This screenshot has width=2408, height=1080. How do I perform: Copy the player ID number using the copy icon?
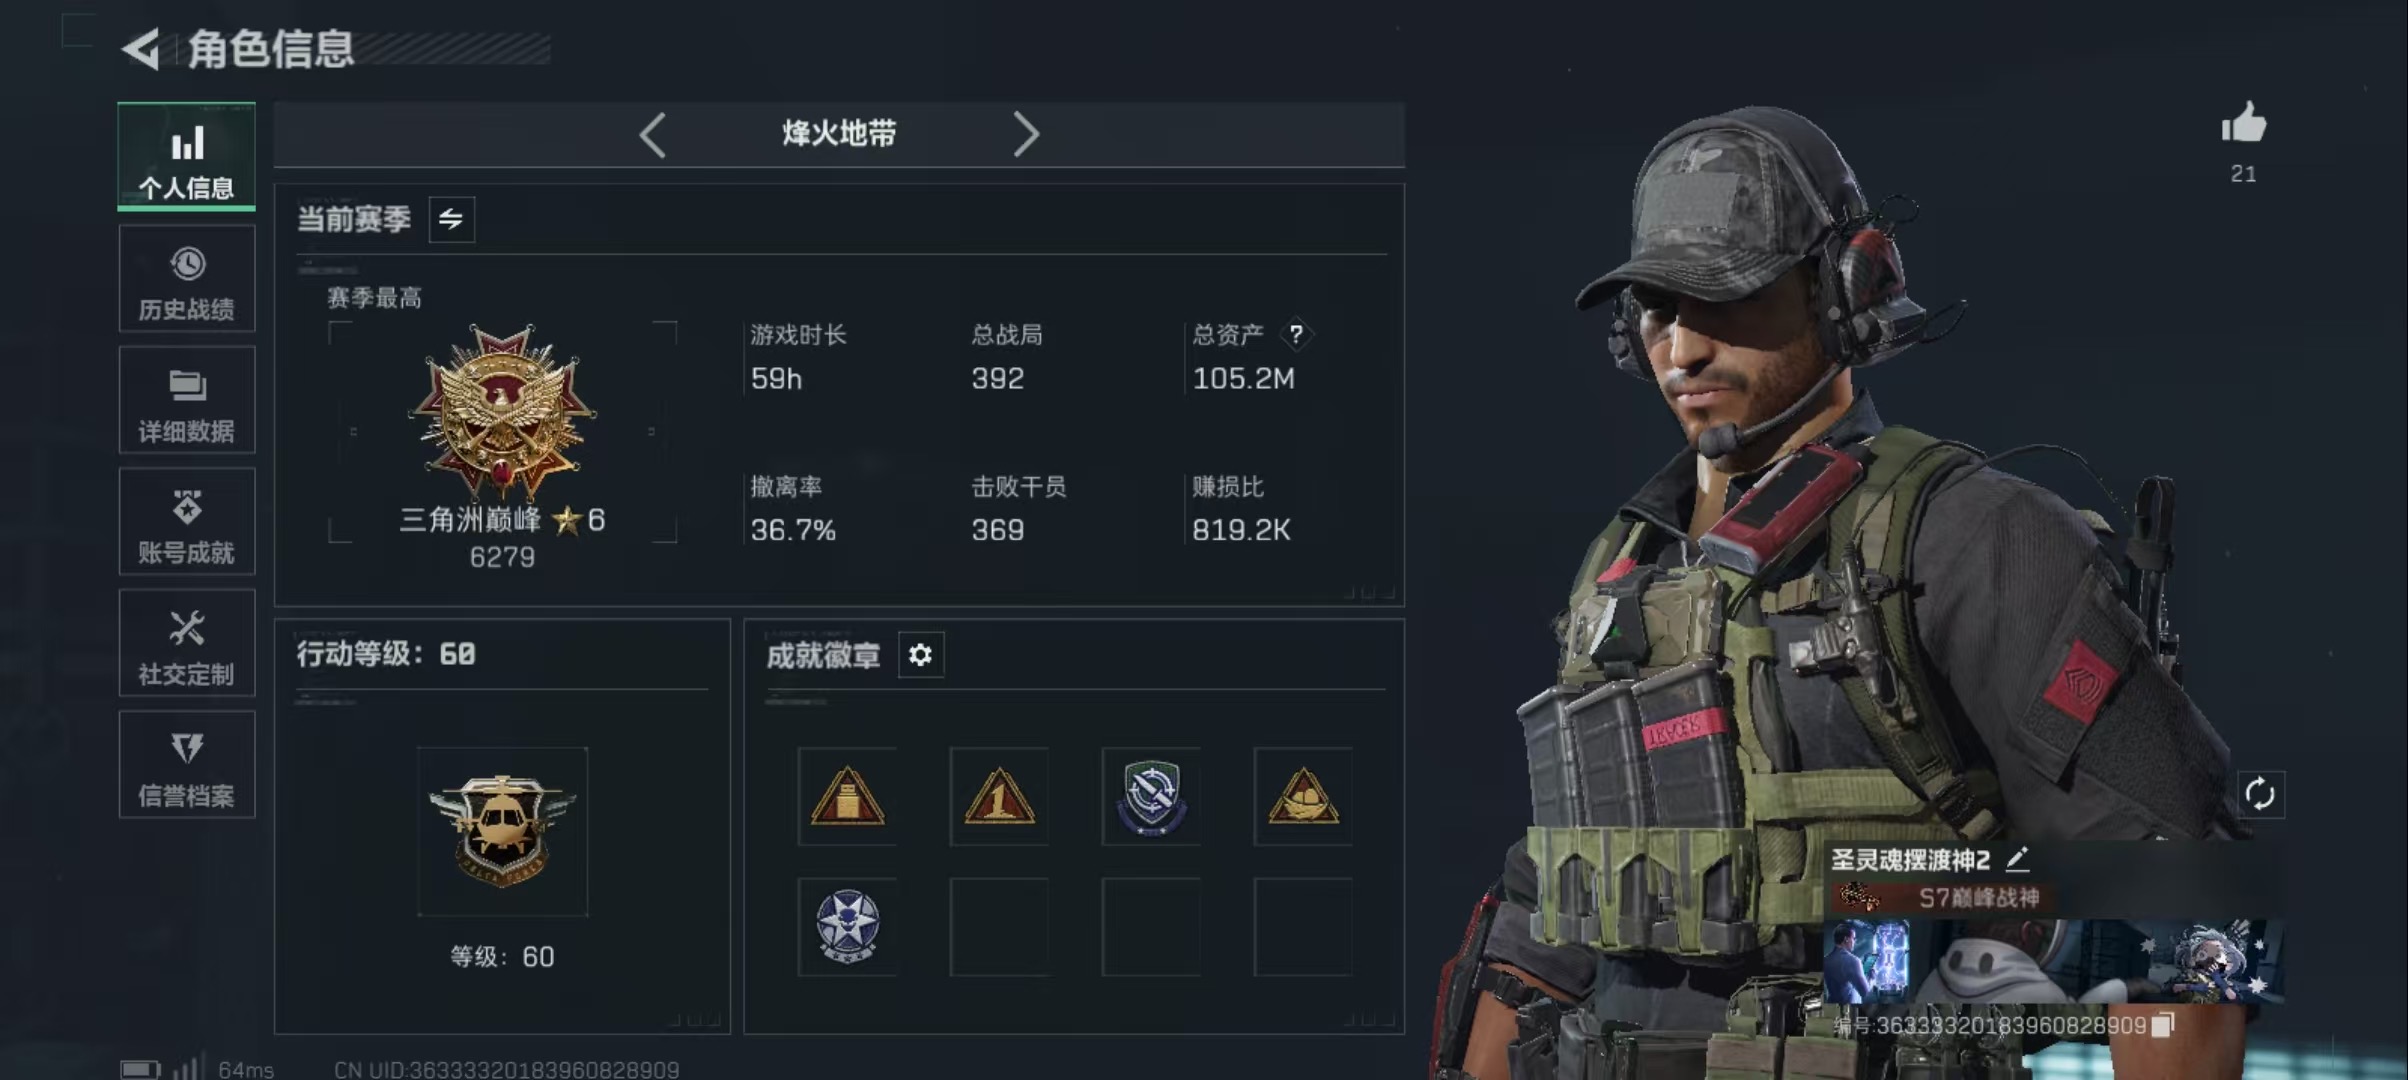coord(2162,1025)
